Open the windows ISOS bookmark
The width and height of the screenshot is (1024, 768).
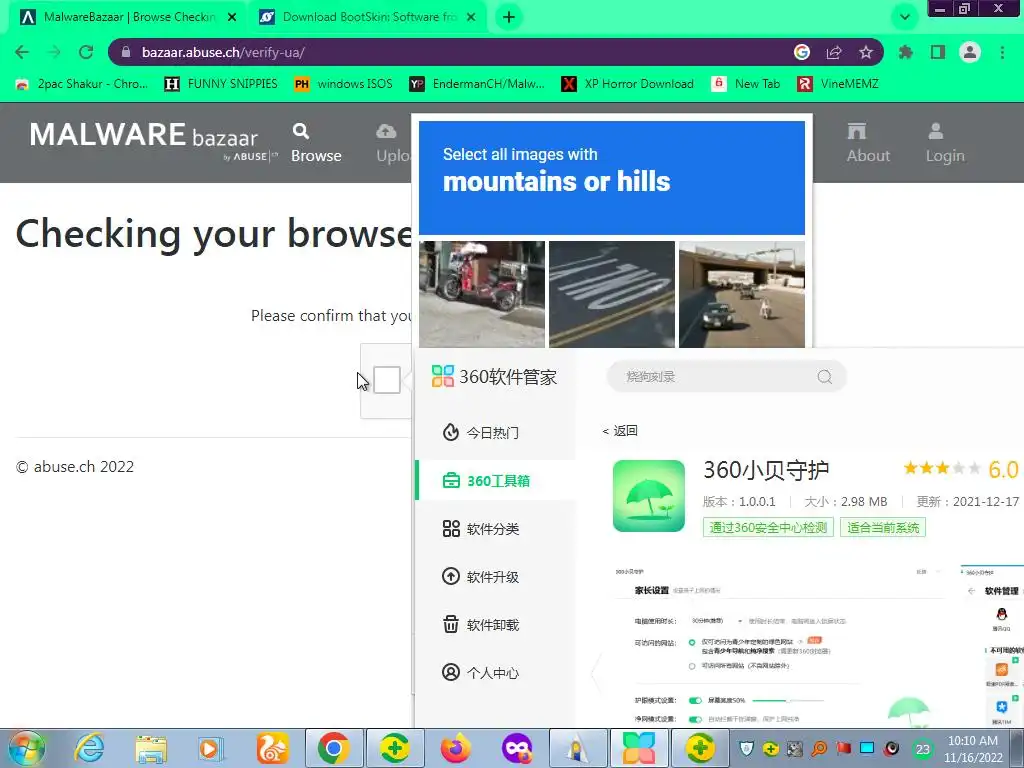click(x=344, y=84)
